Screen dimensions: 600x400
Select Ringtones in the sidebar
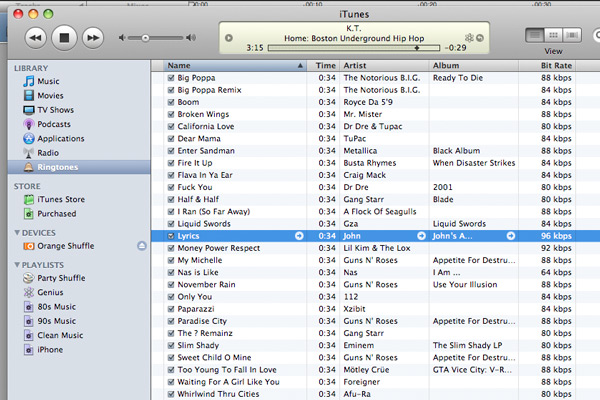(79, 167)
